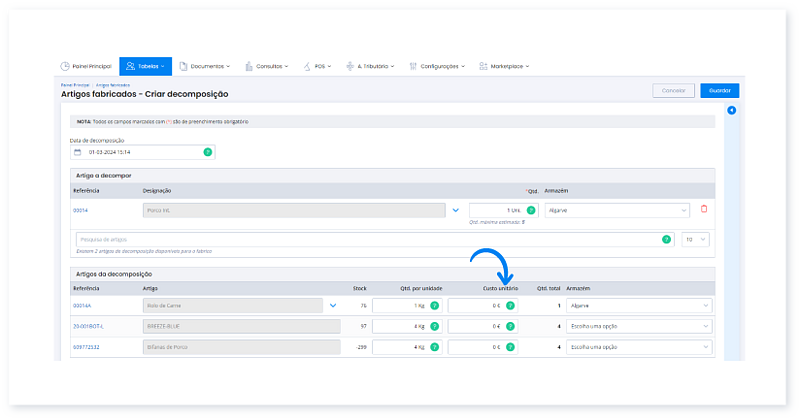Click the Pesquisa de artigos search field
The width and height of the screenshot is (800, 419).
pos(360,240)
